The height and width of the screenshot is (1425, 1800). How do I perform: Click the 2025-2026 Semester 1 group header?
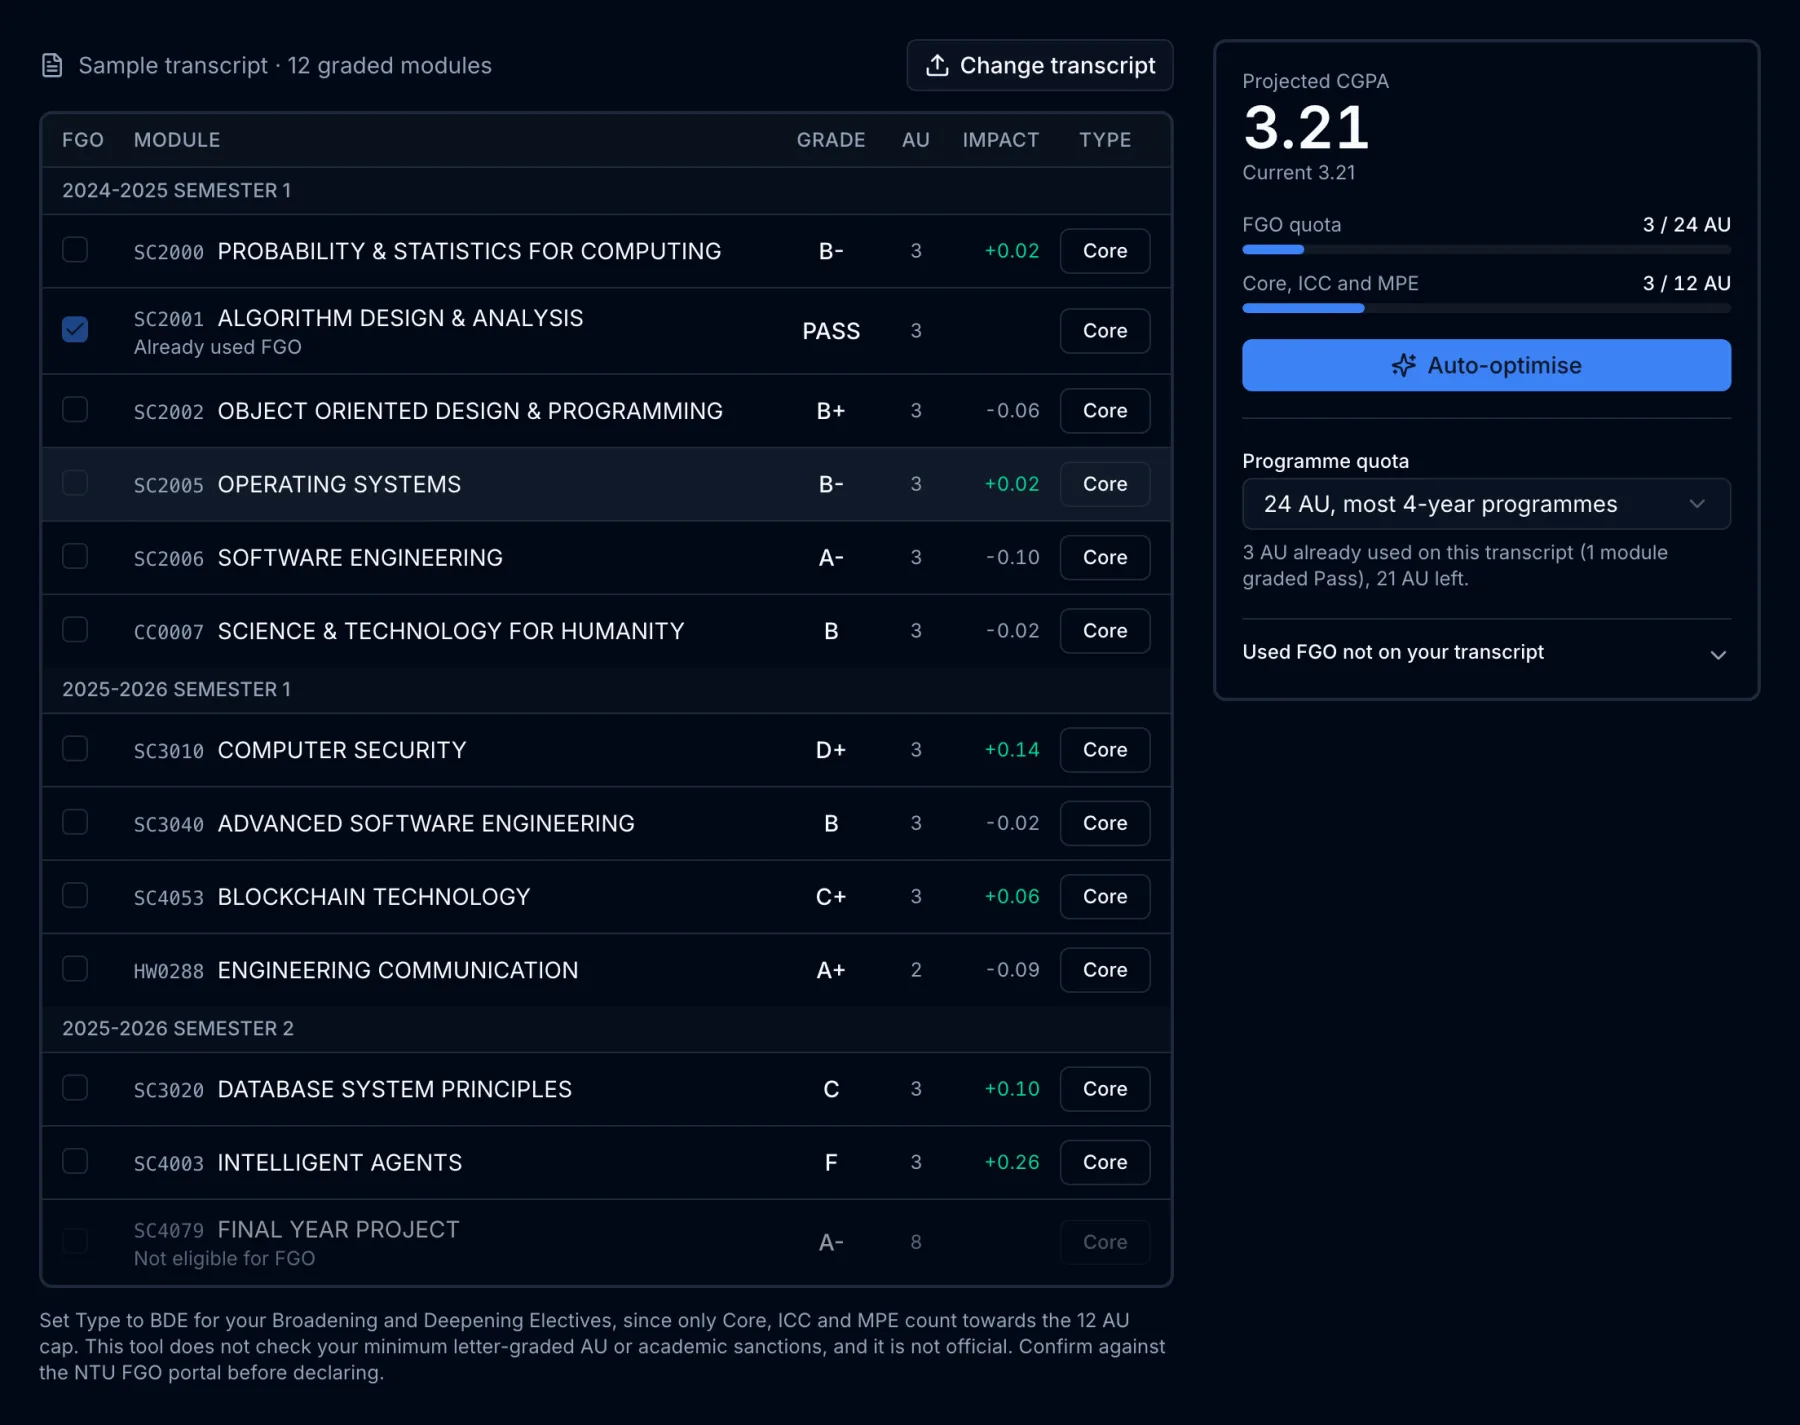click(x=606, y=690)
